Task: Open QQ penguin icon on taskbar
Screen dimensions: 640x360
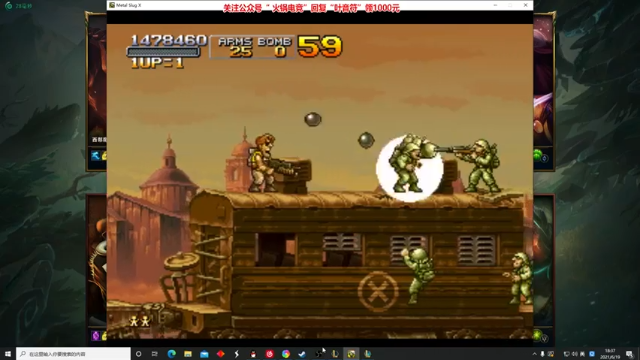Action: tap(253, 354)
